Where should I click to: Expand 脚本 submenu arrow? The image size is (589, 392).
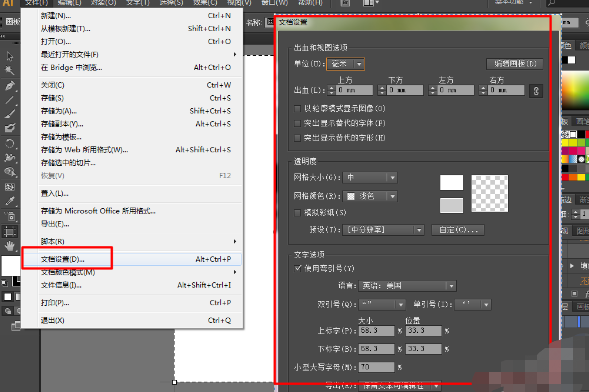pos(235,241)
